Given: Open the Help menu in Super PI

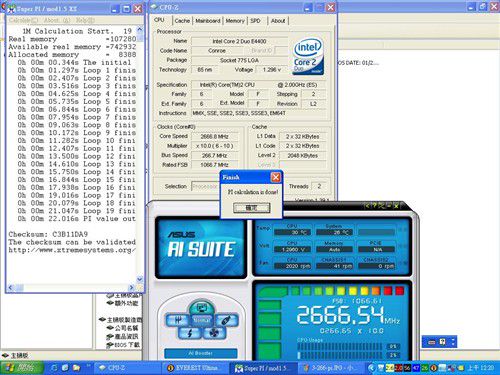Looking at the screenshot, I should pos(85,20).
